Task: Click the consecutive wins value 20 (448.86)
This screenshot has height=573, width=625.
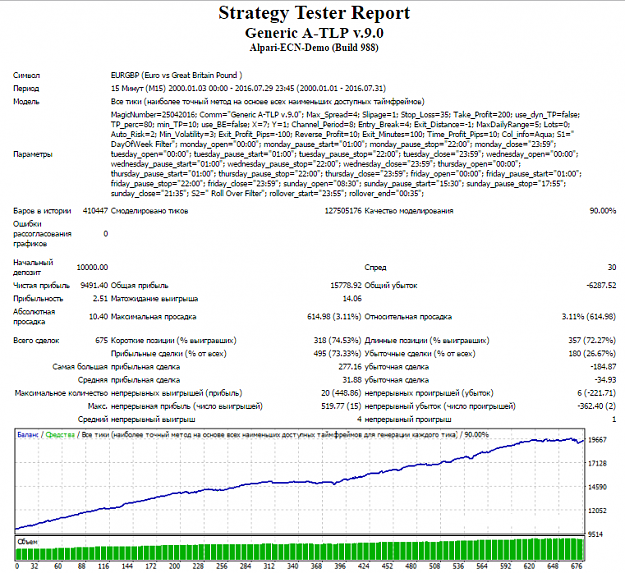Action: point(341,393)
